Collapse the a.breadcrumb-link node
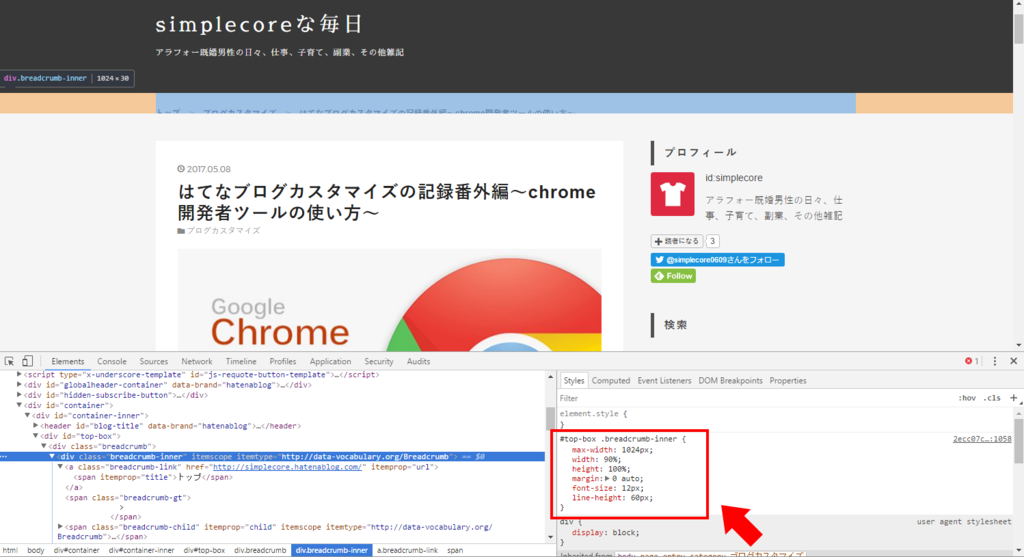Screen dimensions: 1024x557 [x=60, y=467]
